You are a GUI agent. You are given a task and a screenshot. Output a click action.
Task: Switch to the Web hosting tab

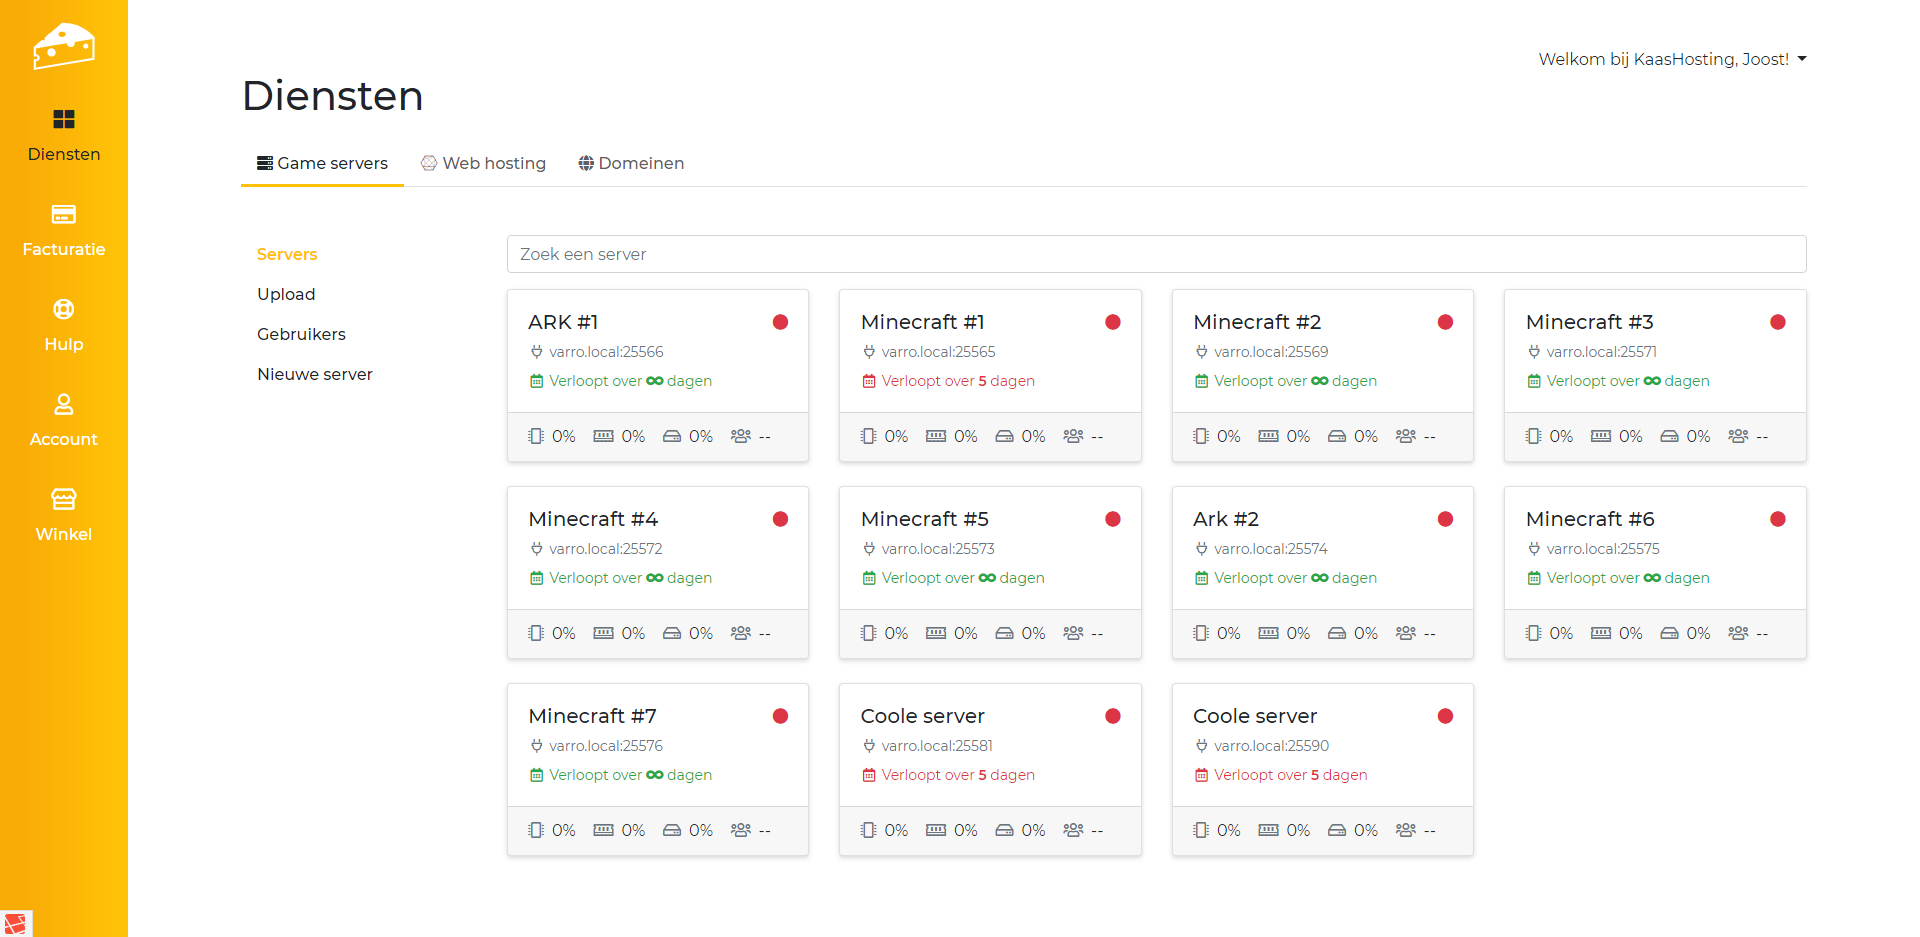click(483, 163)
